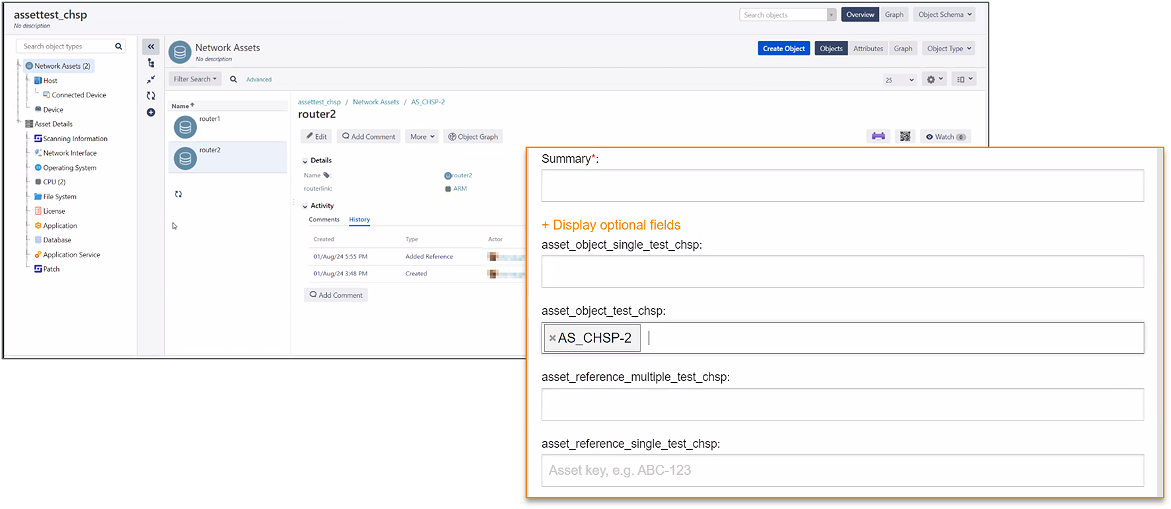Open the Object Schema dropdown
Image resolution: width=1171 pixels, height=509 pixels.
pos(944,15)
